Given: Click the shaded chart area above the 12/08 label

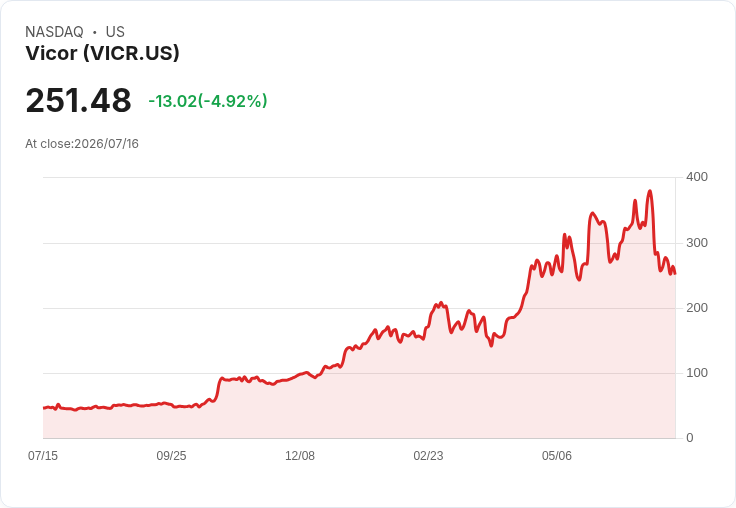Looking at the screenshot, I should (300, 408).
